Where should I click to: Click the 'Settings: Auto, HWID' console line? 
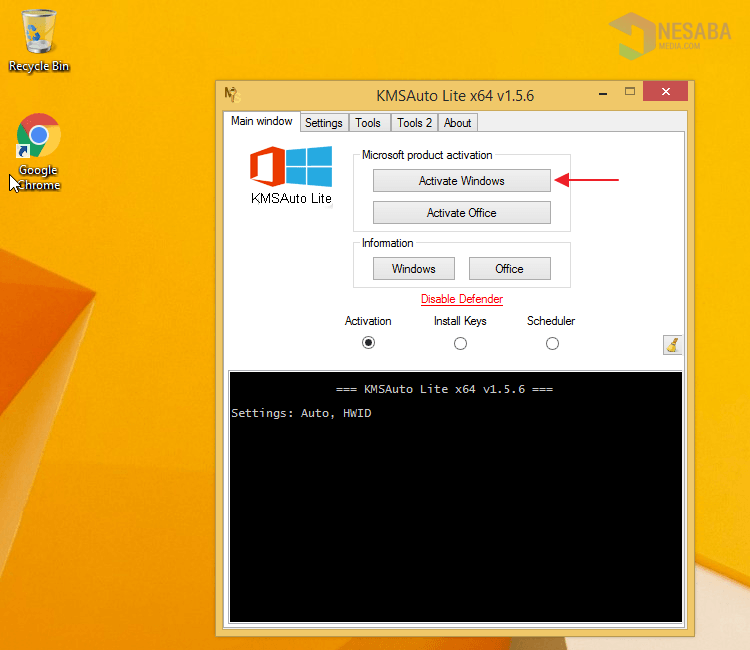point(301,413)
